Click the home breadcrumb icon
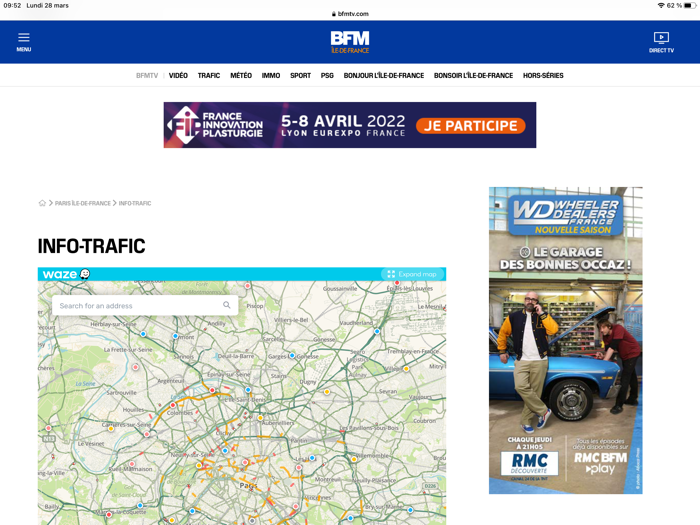Screen dimensions: 700x525 pos(42,203)
